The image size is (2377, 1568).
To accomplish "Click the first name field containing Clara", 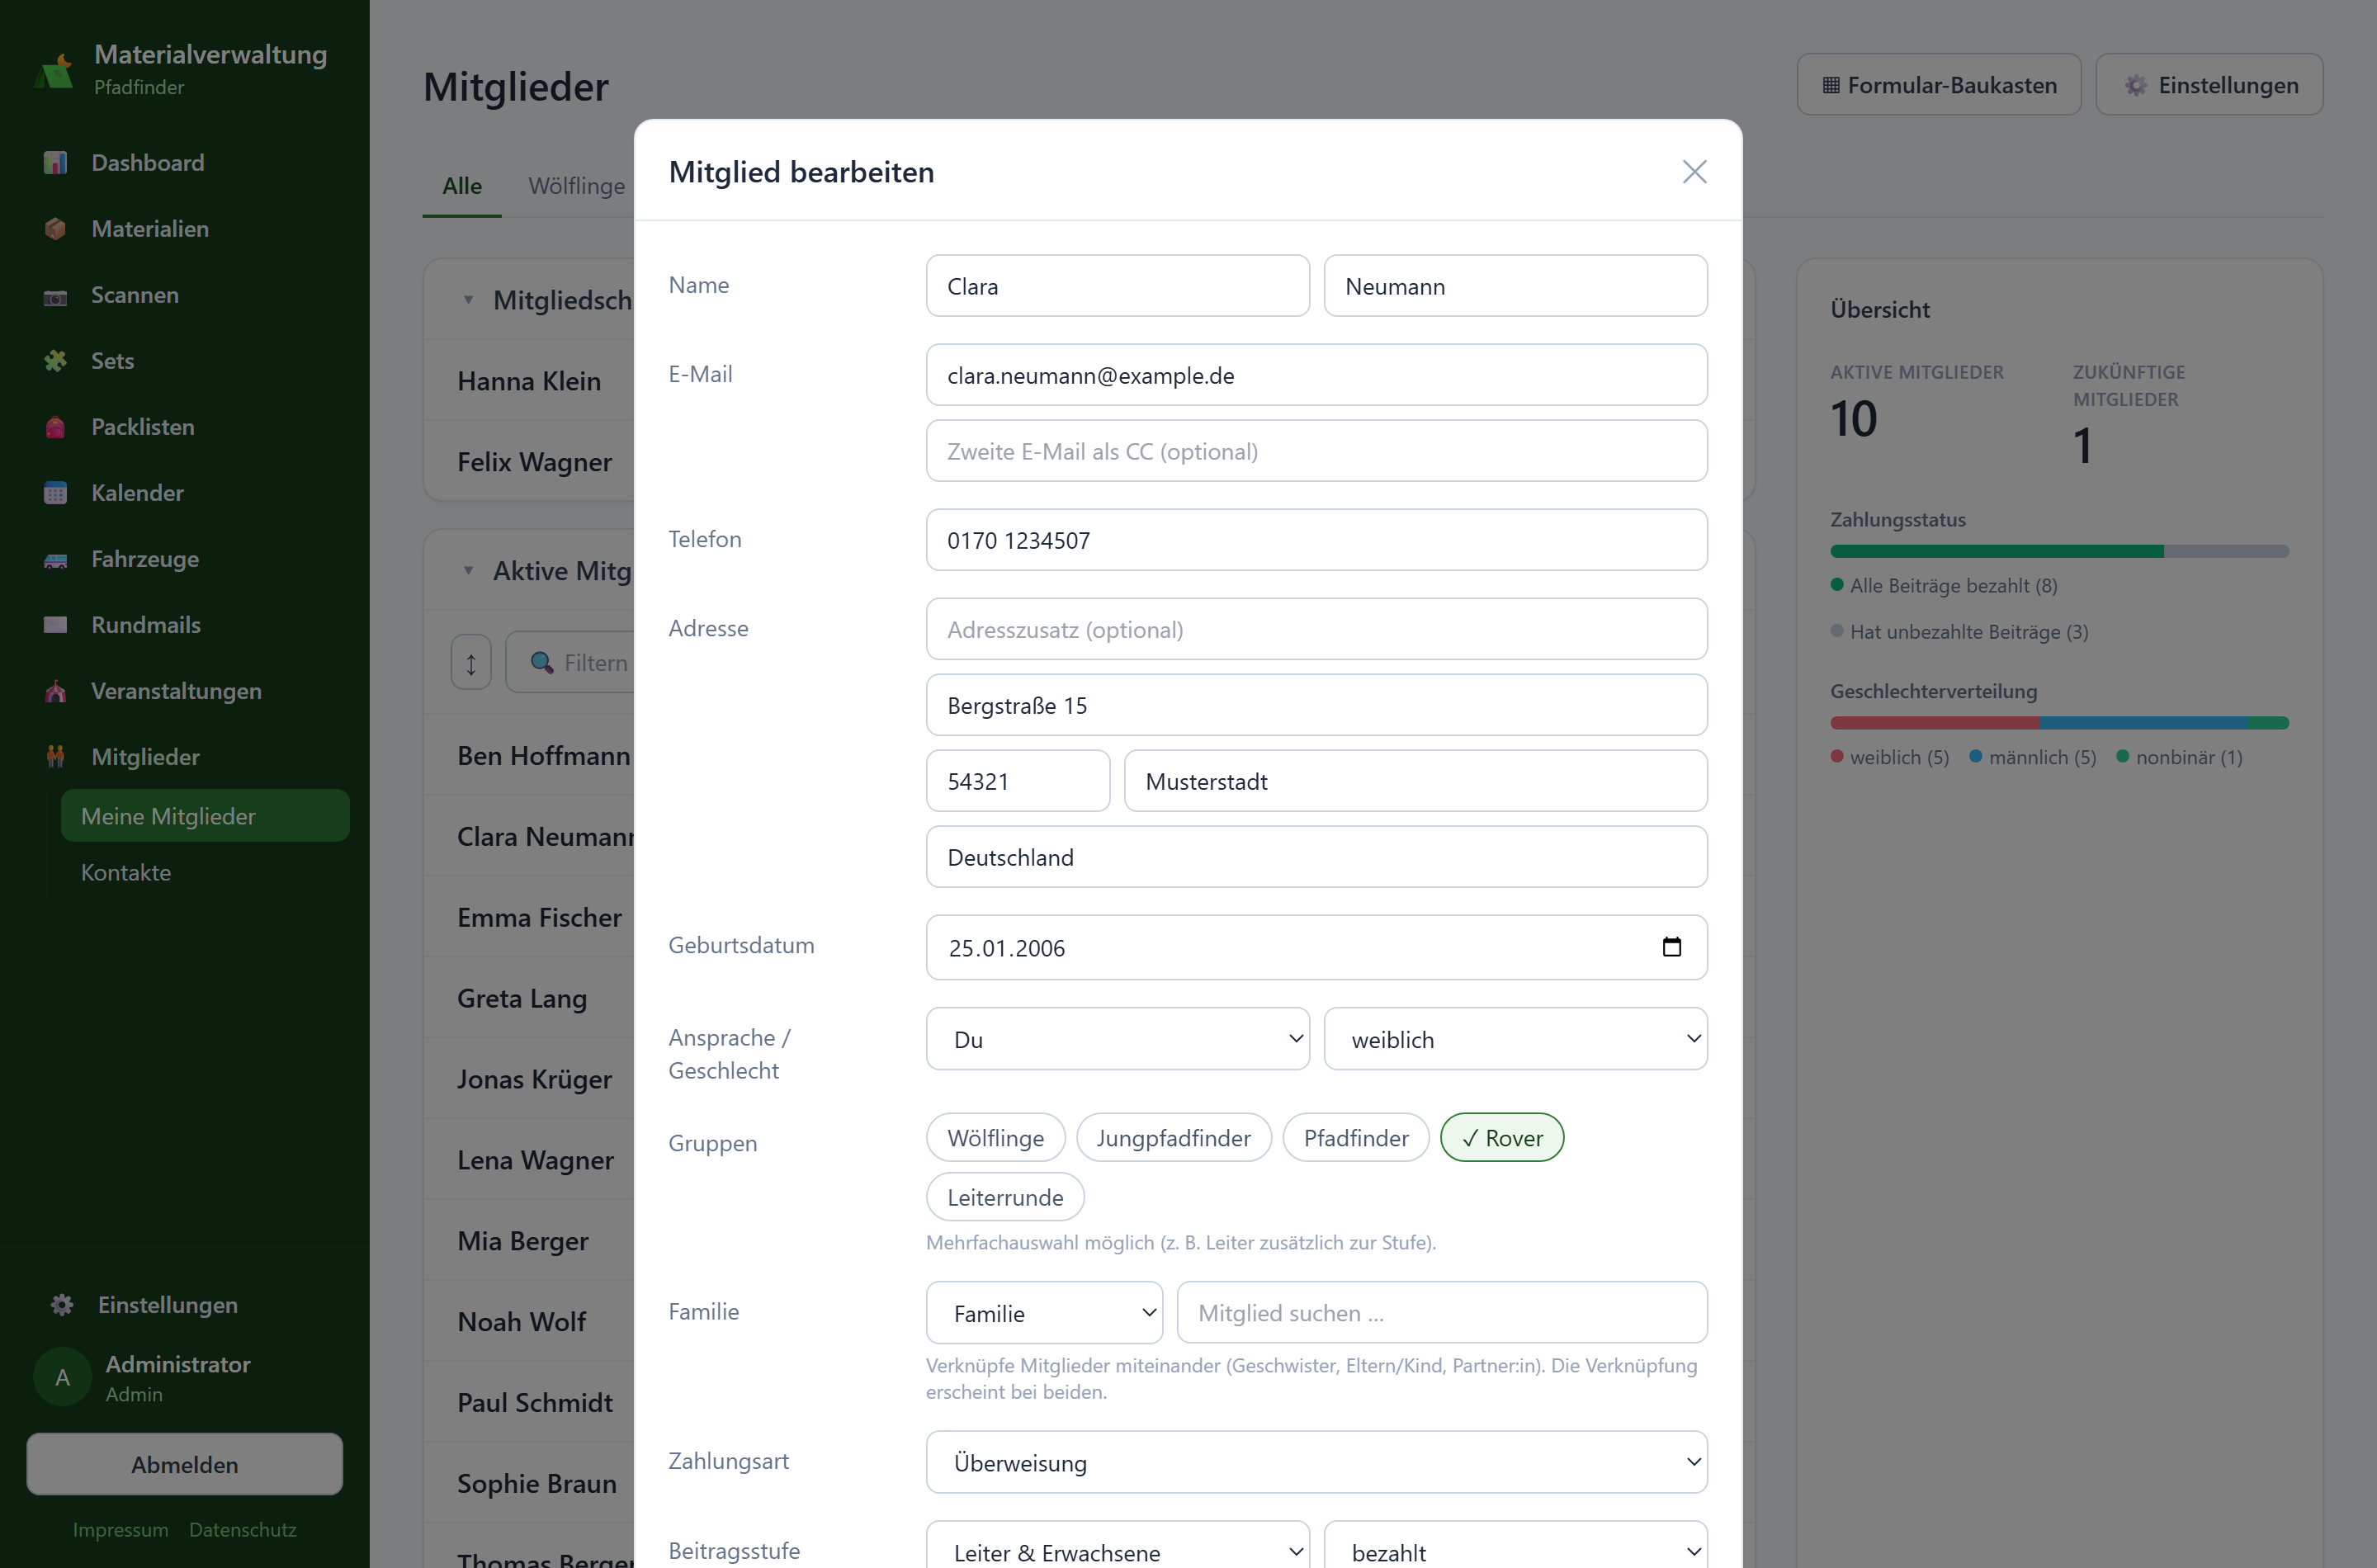I will pos(1117,286).
